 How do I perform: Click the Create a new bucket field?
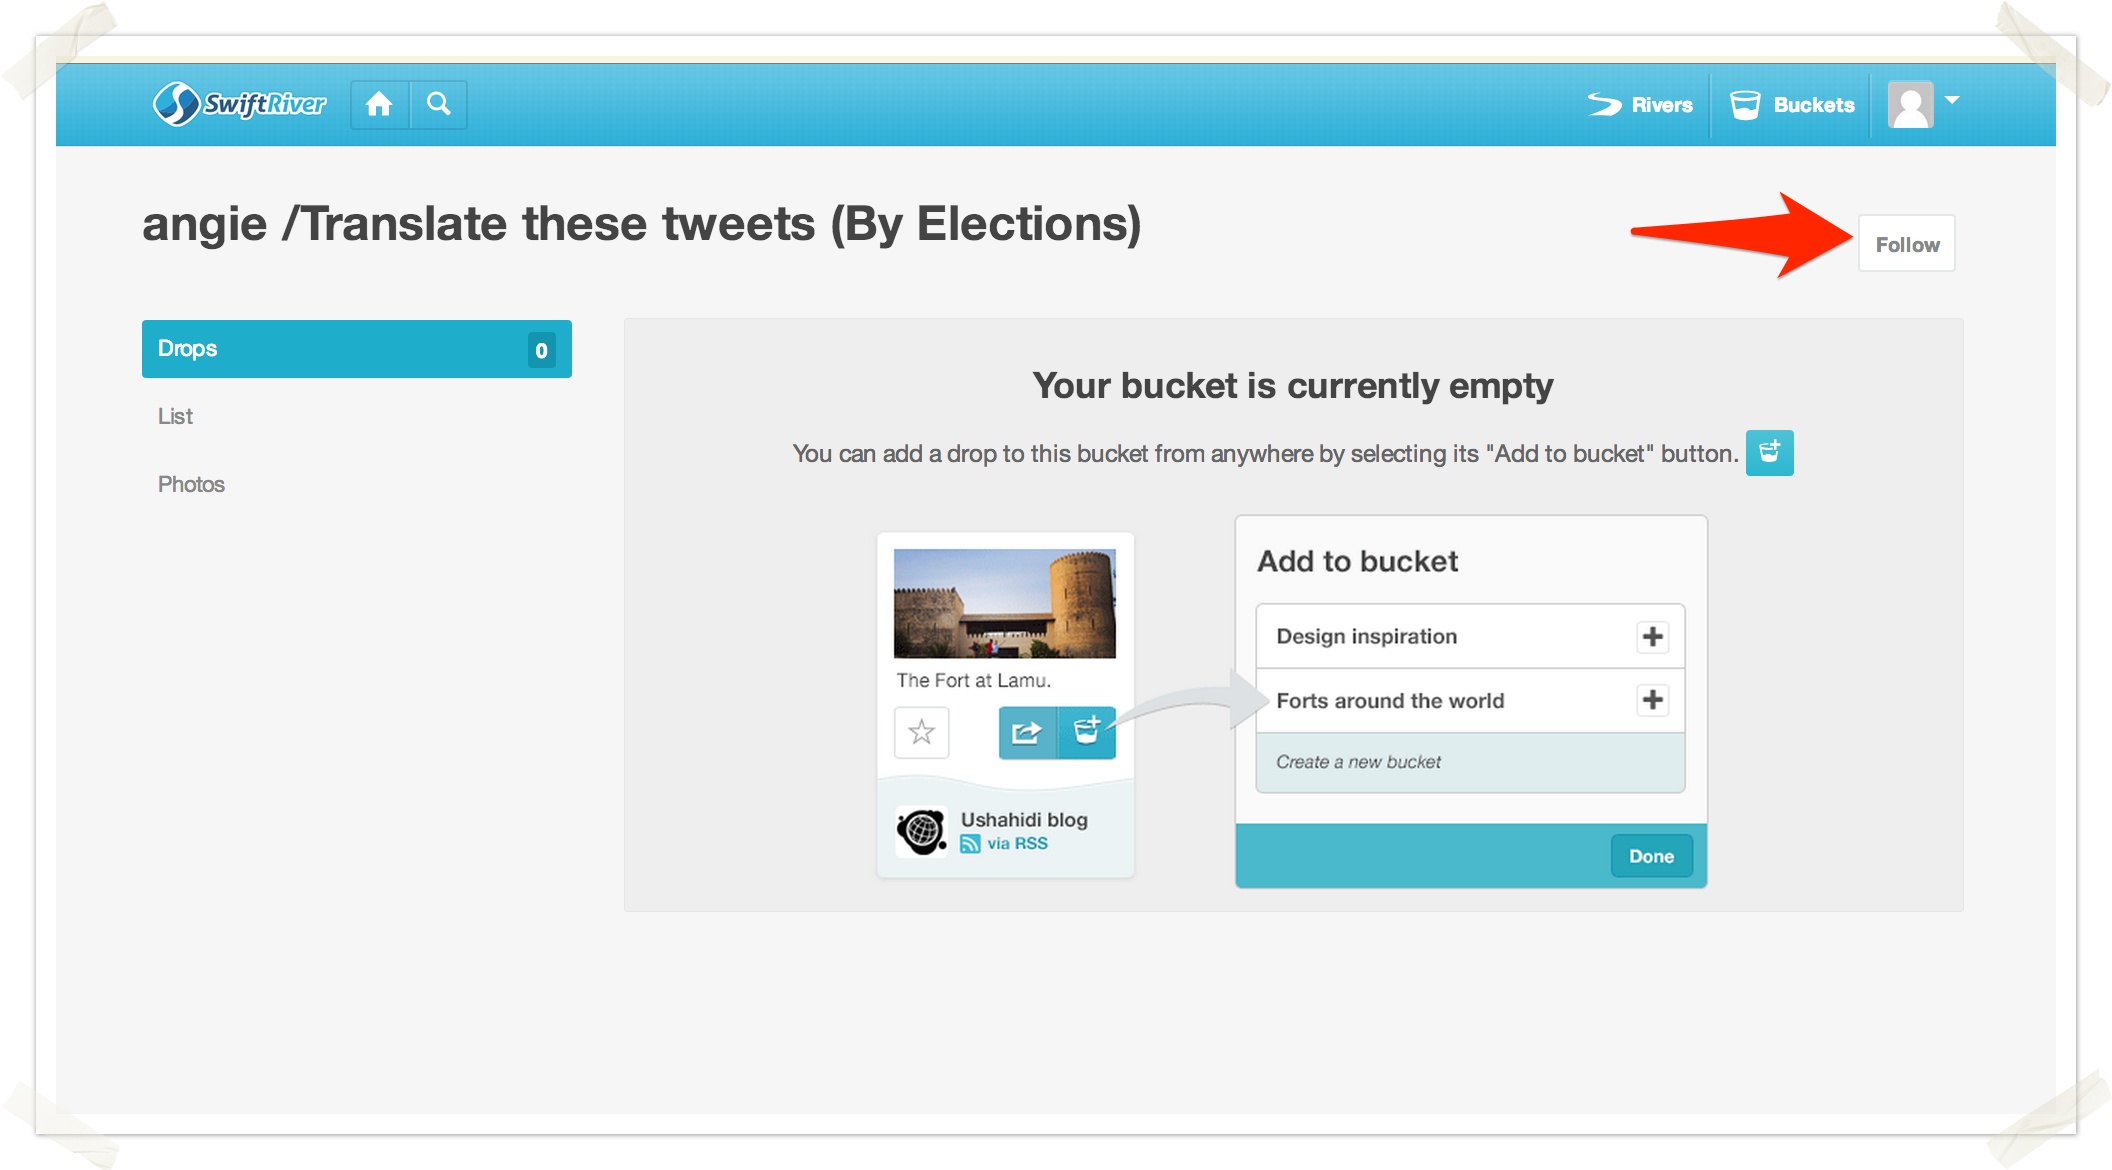1469,762
